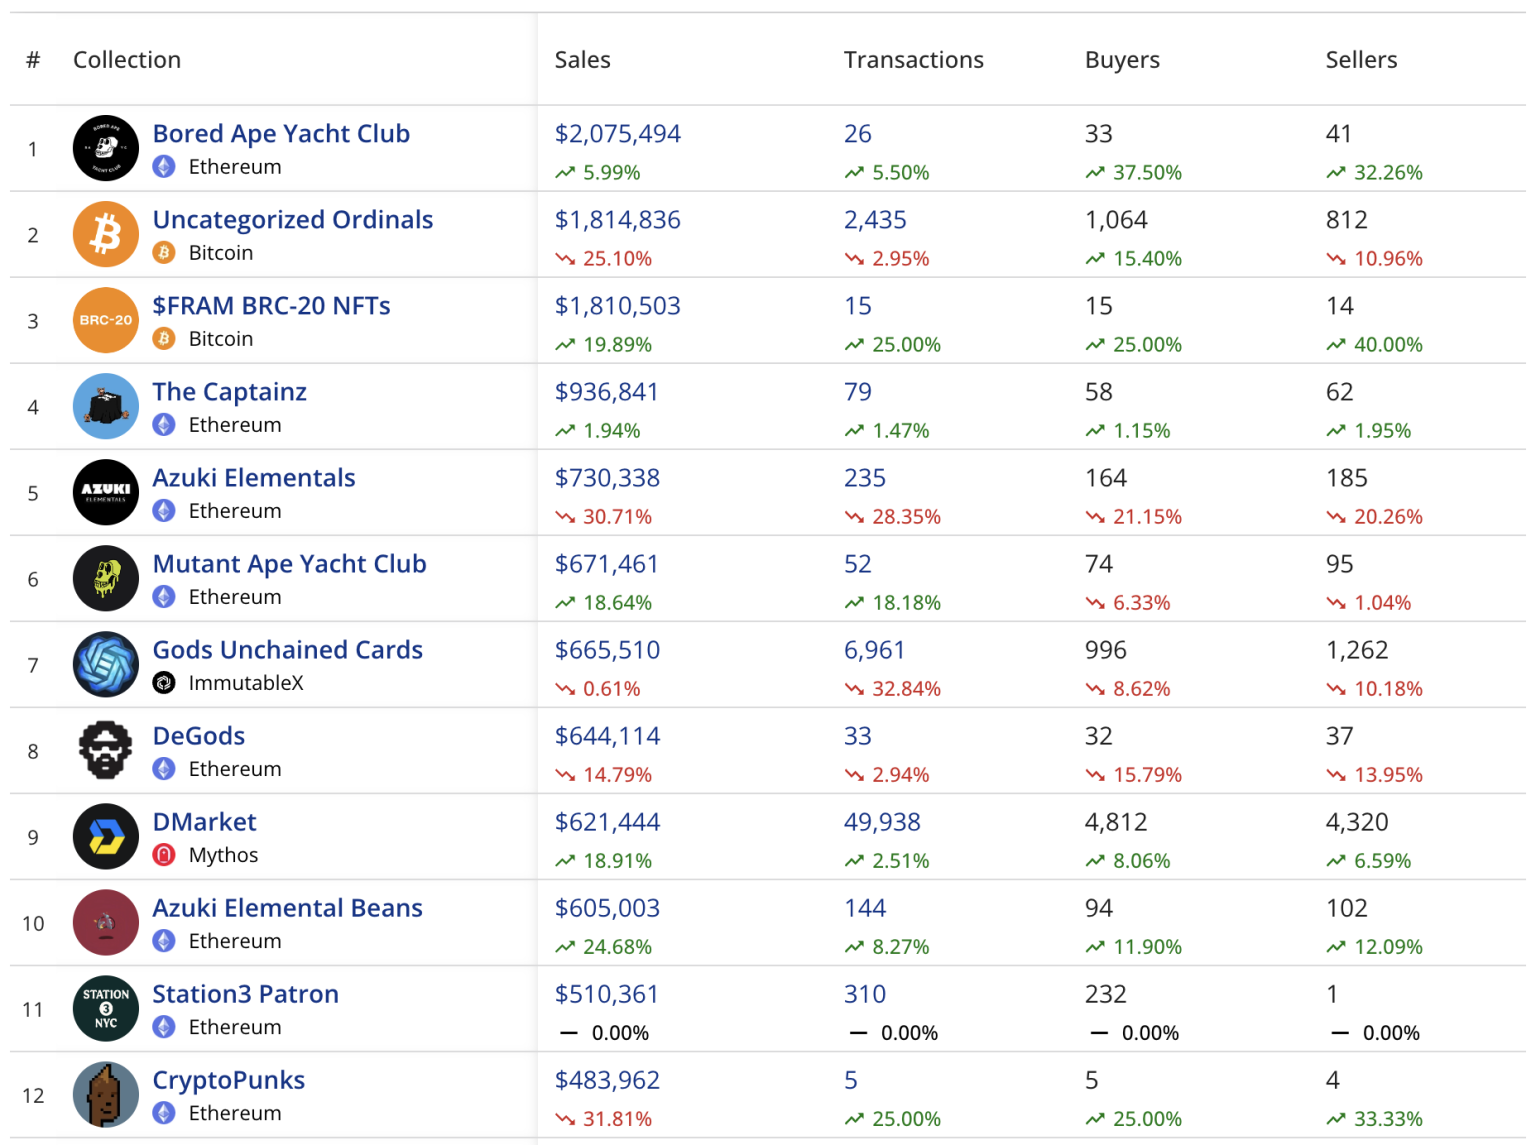Click the Azuki Elementals black logo
Viewport: 1536px width, 1145px height.
105,492
